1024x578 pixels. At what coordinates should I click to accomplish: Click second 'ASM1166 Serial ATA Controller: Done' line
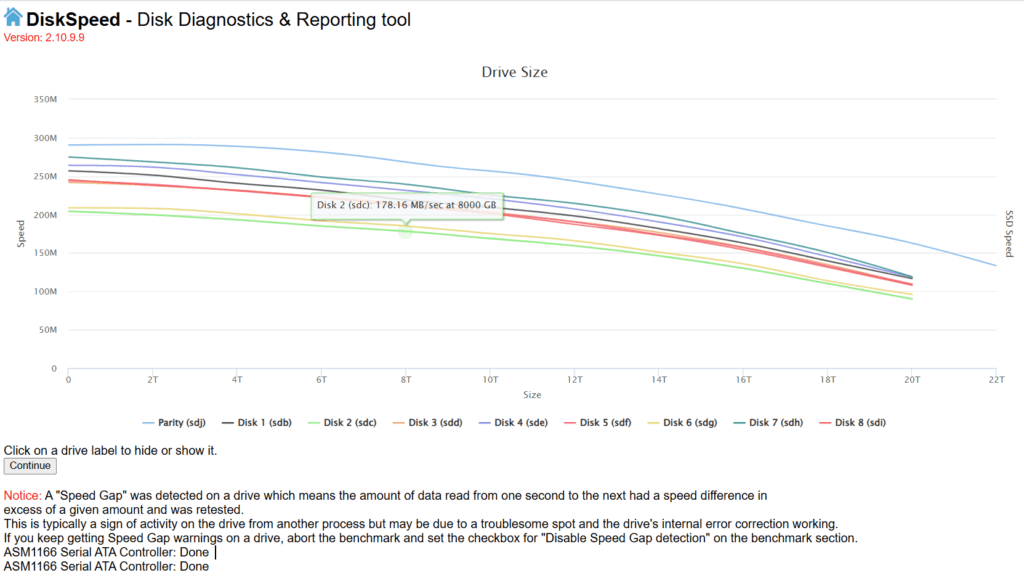click(x=106, y=566)
